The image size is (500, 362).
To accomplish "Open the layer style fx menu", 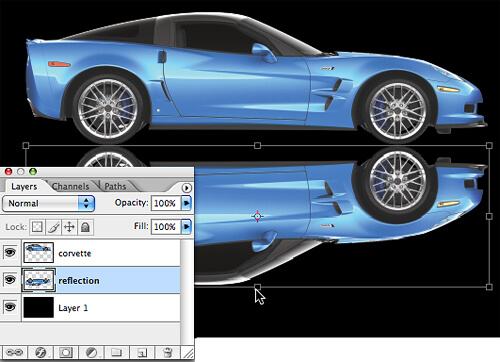I will (40, 352).
